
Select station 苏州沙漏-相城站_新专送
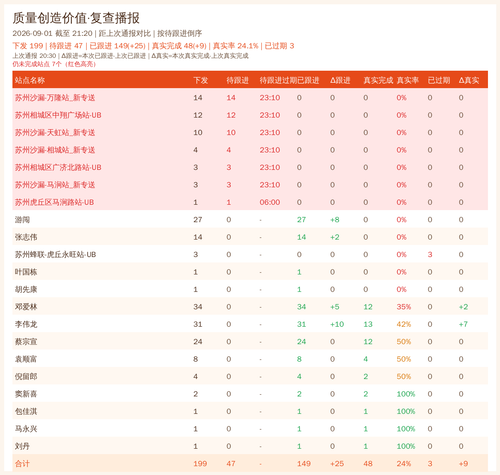pos(55,150)
